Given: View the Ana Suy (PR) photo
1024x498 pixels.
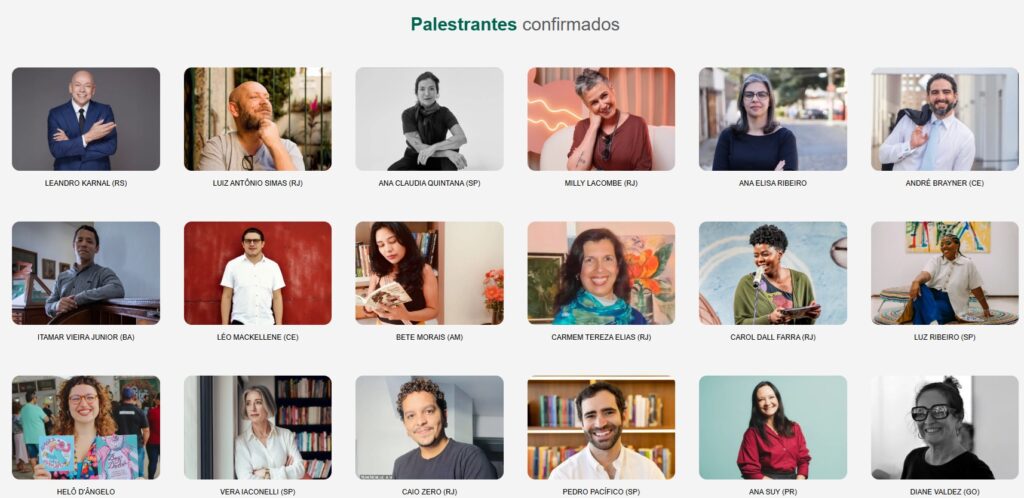Looking at the screenshot, I should click(x=773, y=428).
